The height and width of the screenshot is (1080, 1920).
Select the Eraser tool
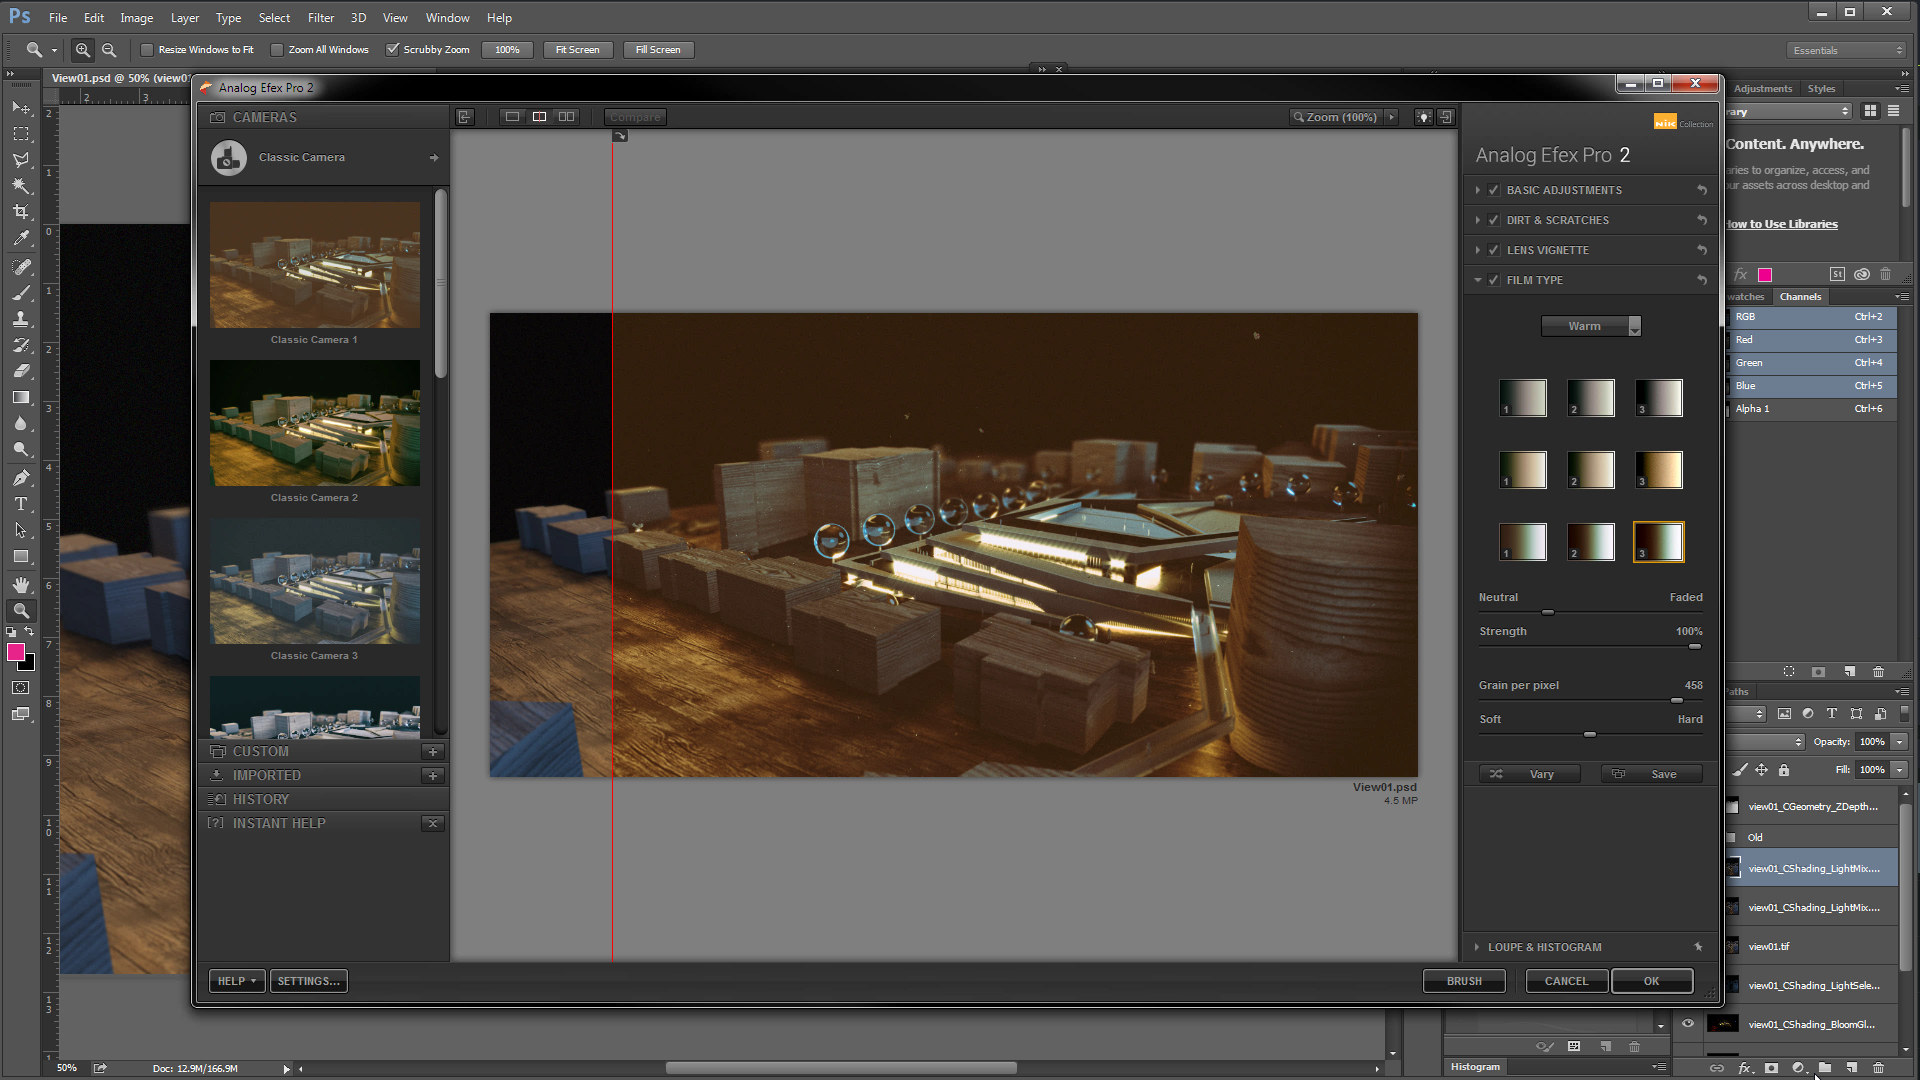[x=21, y=371]
